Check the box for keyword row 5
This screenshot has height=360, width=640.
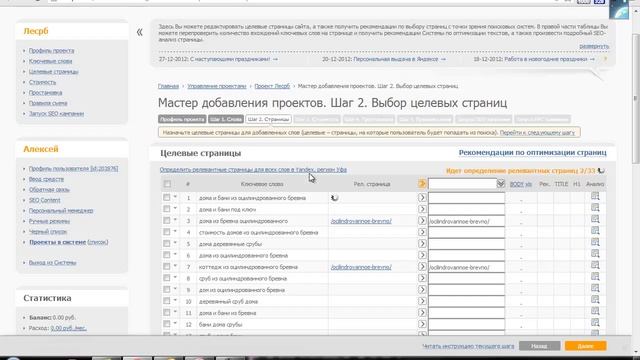(167, 243)
